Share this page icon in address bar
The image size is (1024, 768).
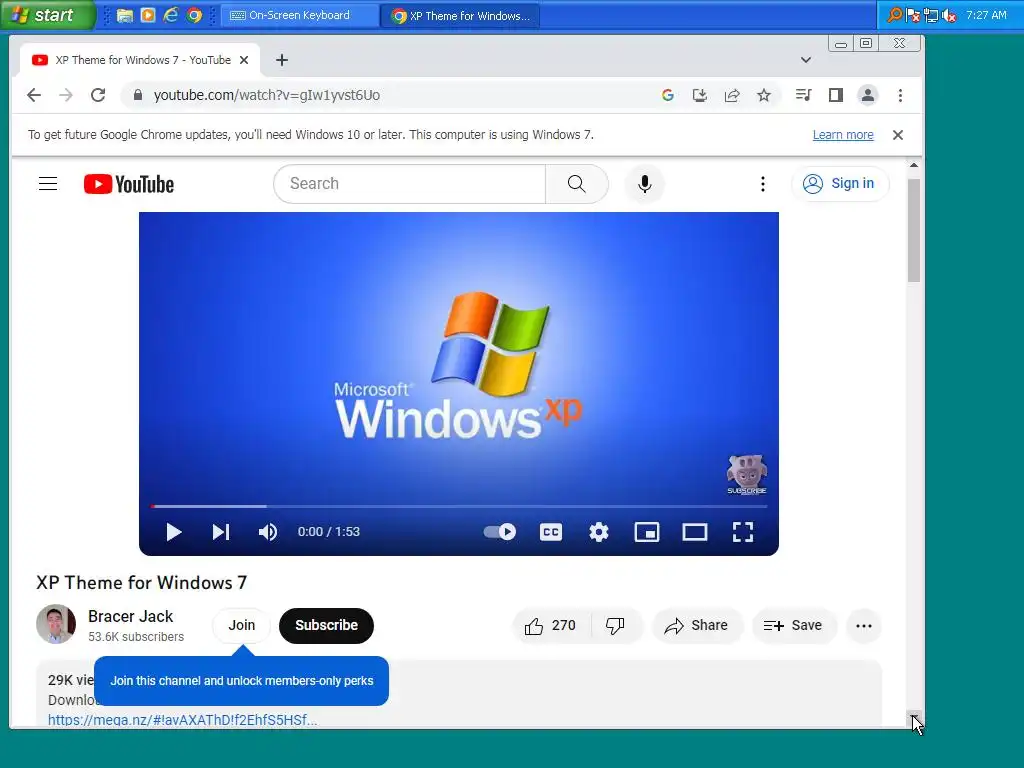point(732,95)
